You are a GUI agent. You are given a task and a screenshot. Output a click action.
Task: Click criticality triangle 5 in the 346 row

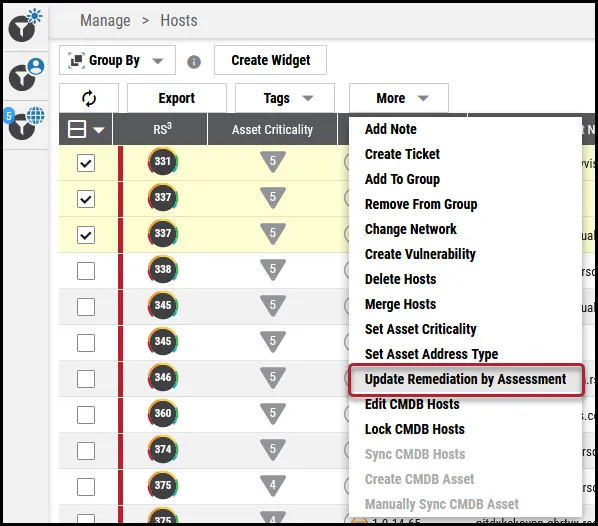click(x=273, y=378)
